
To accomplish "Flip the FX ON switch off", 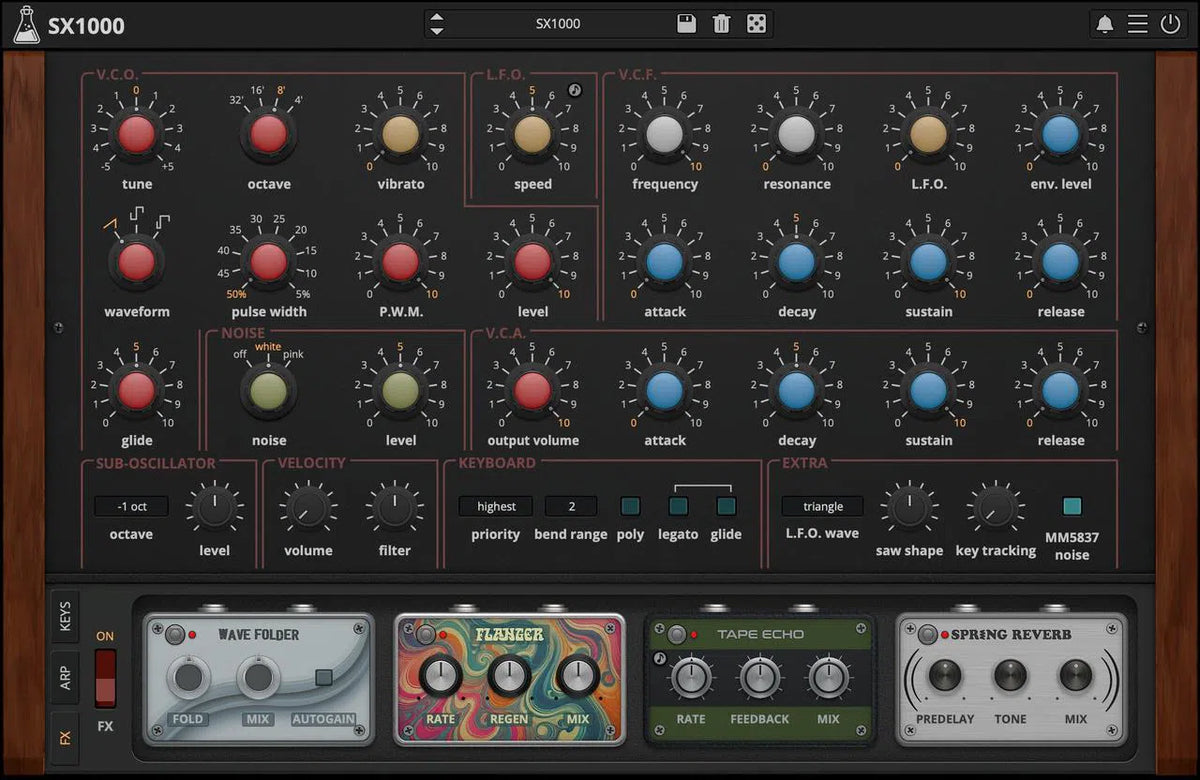I will [x=104, y=678].
